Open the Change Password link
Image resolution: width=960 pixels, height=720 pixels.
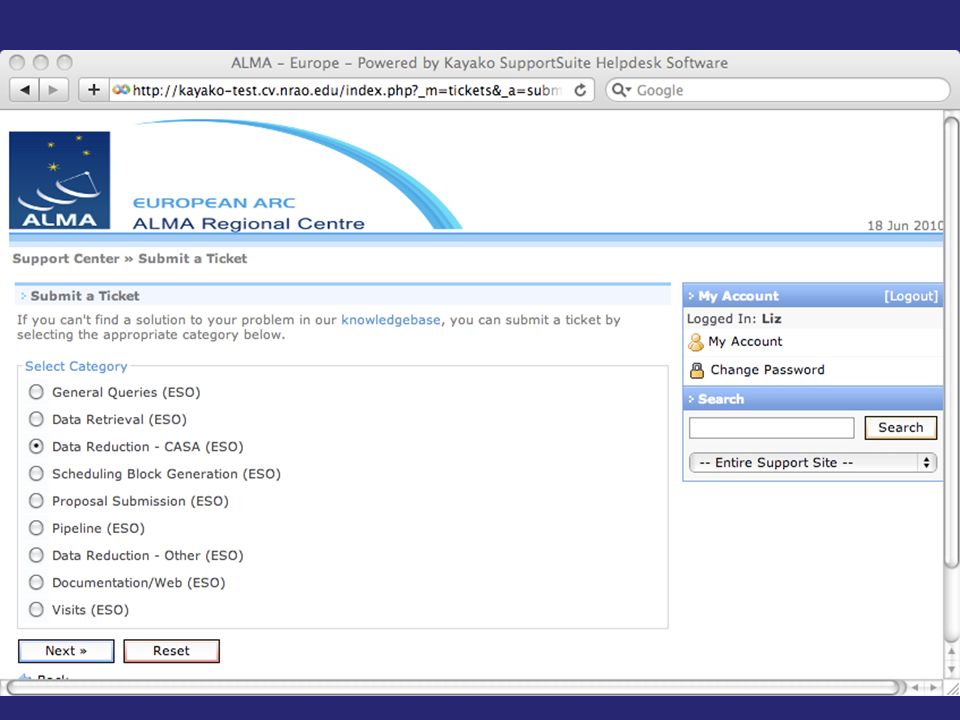click(767, 370)
